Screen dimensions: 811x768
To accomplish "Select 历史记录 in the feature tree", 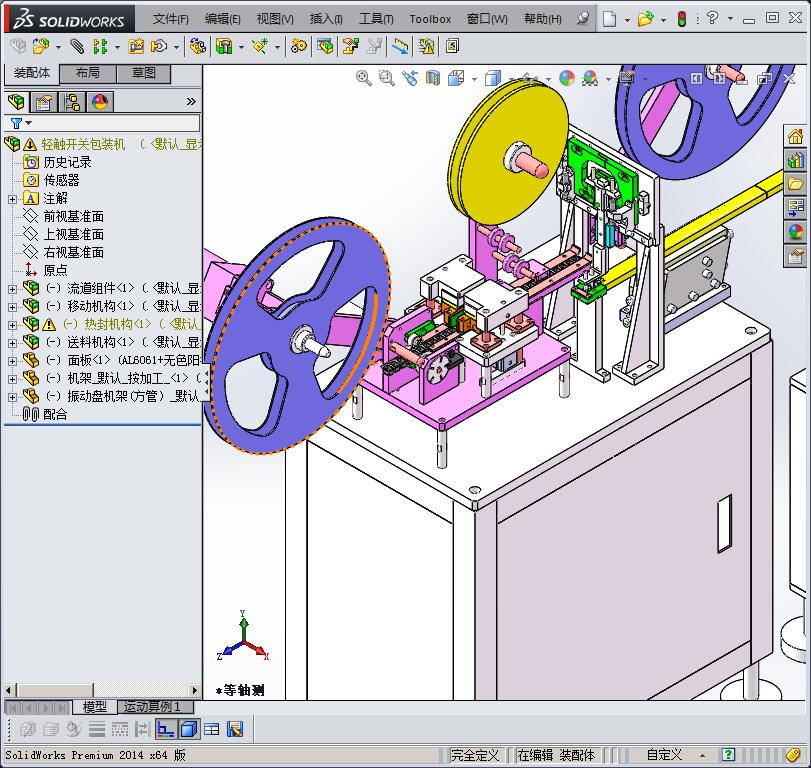I will 67,162.
